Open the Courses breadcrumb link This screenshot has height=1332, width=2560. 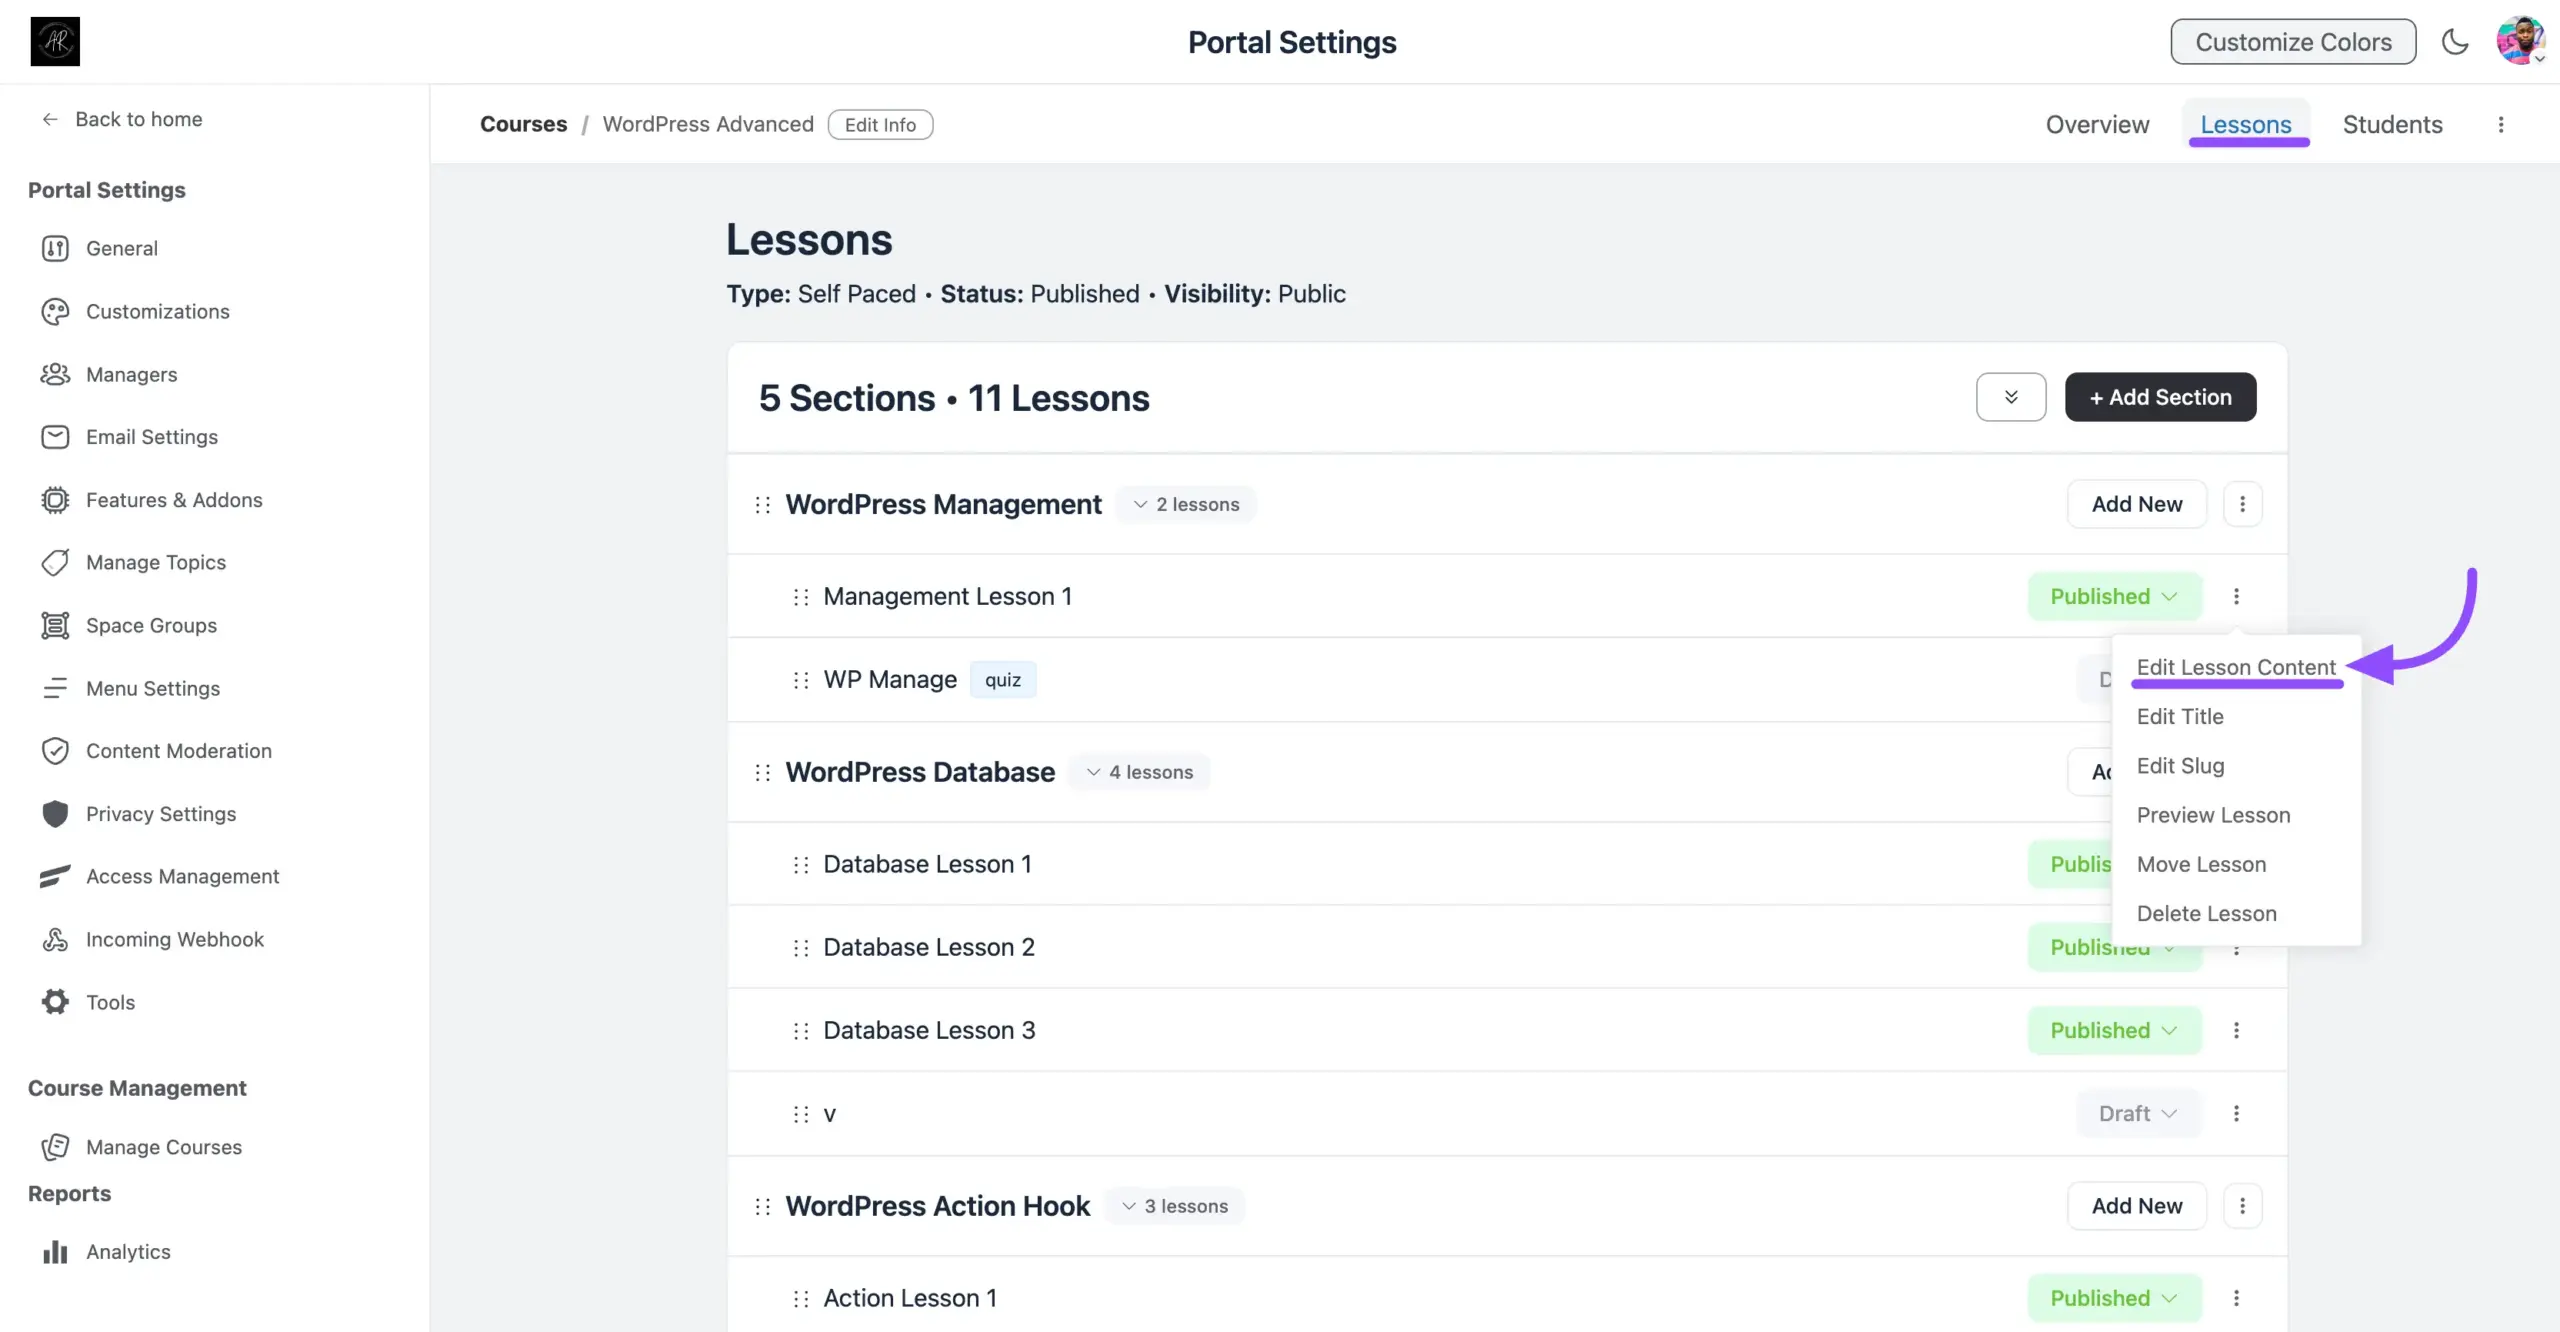click(x=523, y=124)
